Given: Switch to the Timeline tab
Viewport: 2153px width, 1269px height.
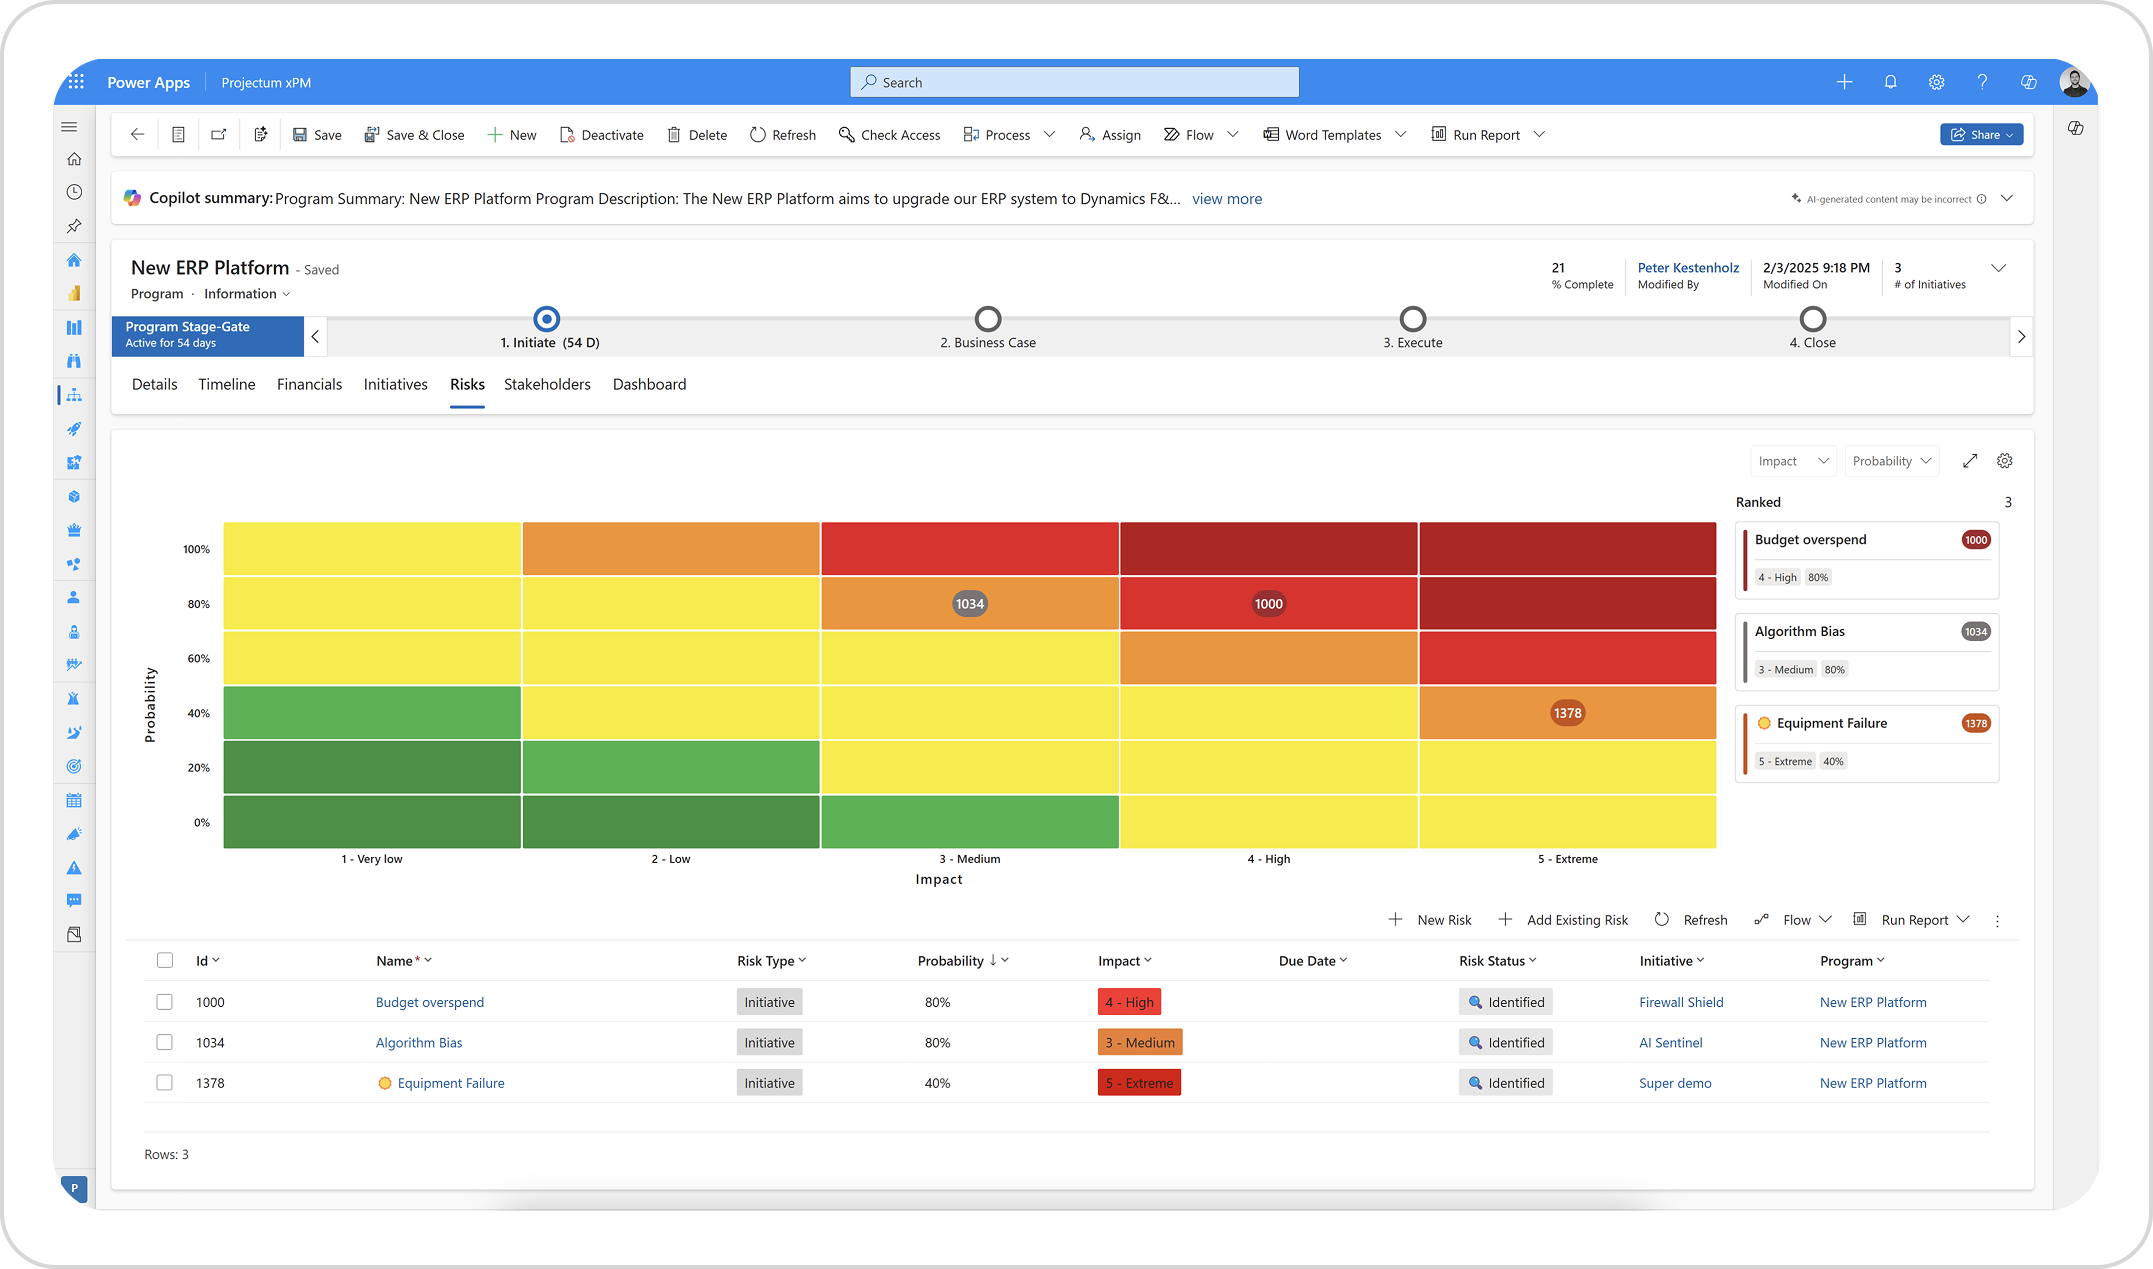Looking at the screenshot, I should [227, 384].
